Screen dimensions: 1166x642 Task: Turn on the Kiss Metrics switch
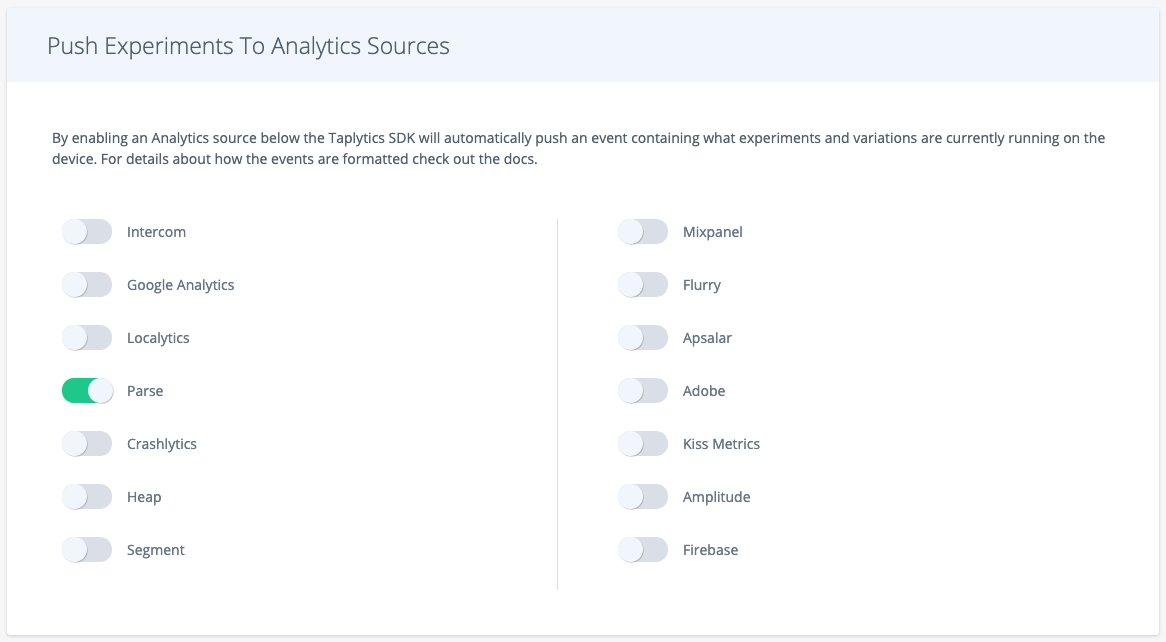pyautogui.click(x=643, y=444)
